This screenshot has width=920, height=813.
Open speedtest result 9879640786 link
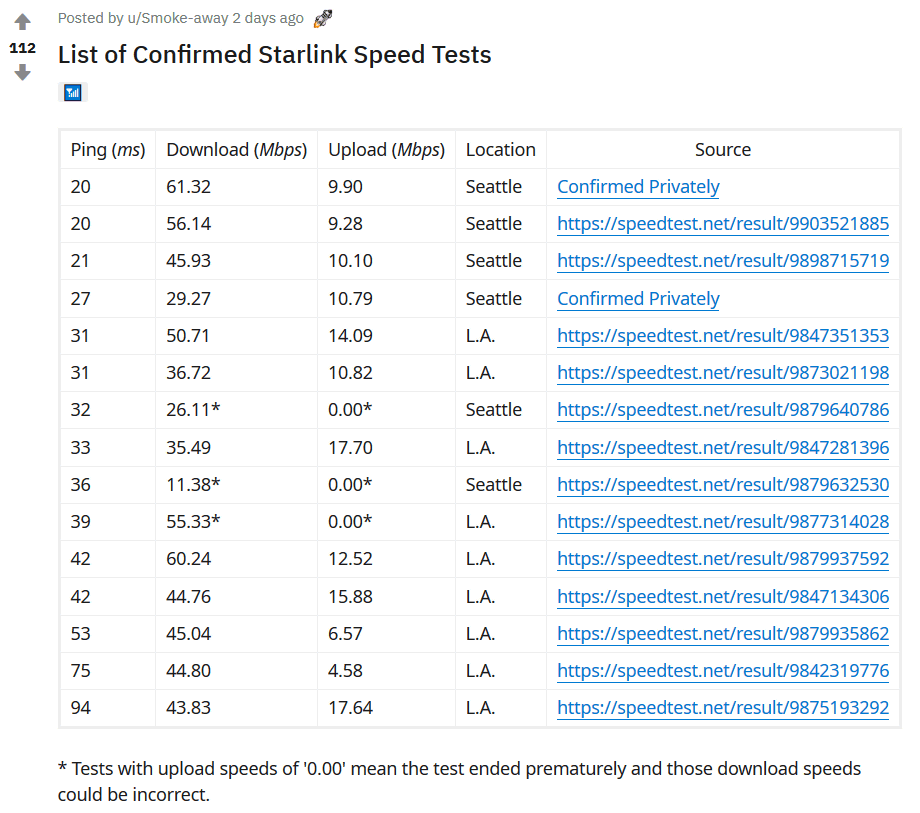pos(722,410)
